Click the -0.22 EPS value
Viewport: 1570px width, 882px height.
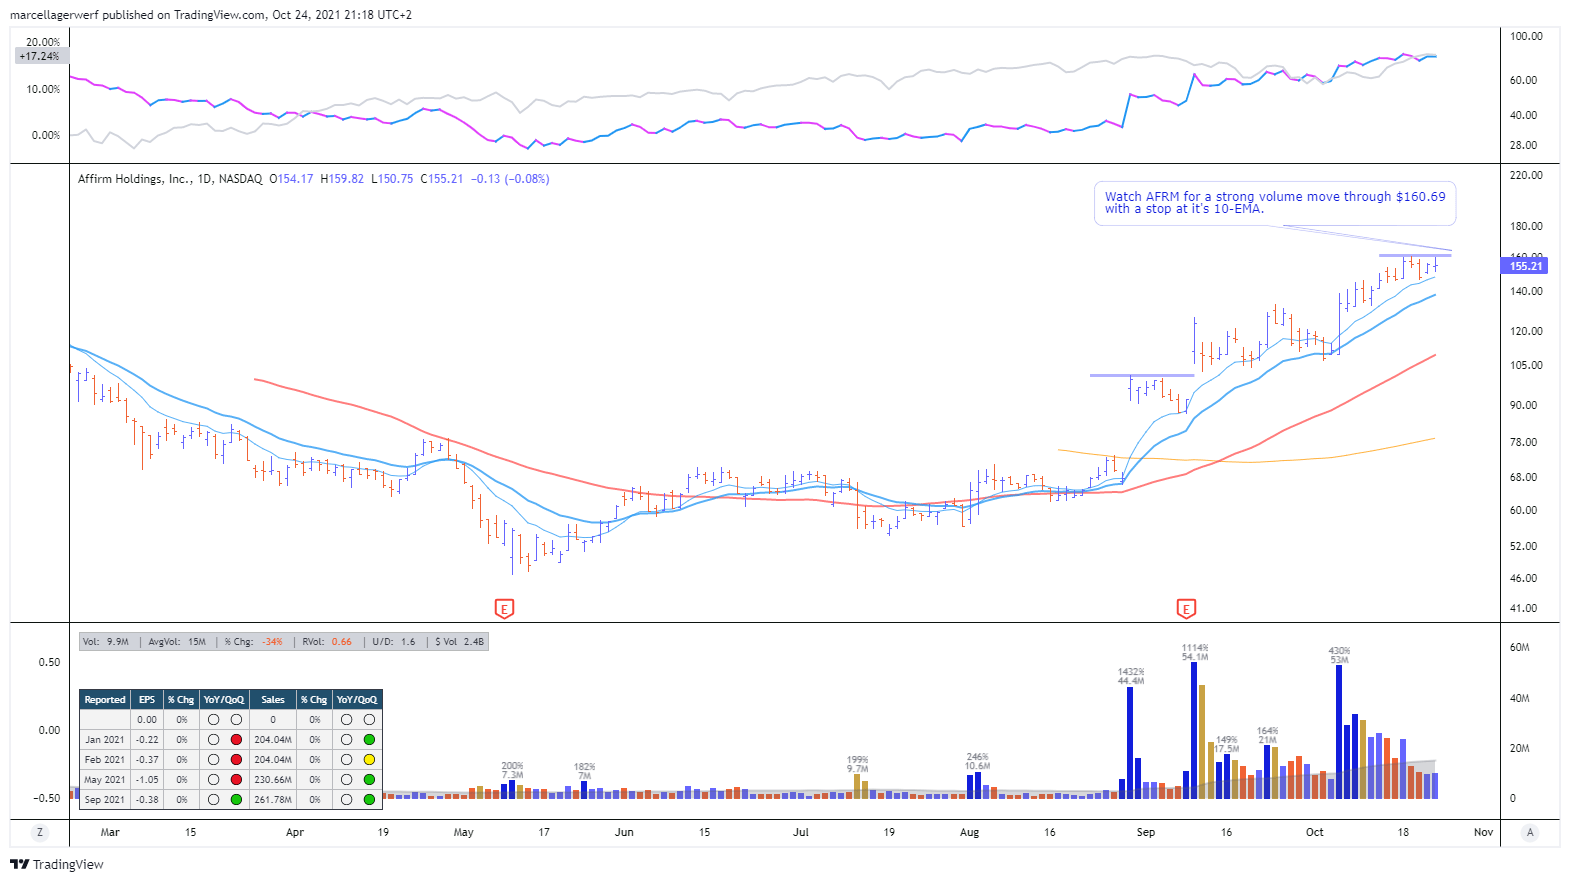point(147,740)
